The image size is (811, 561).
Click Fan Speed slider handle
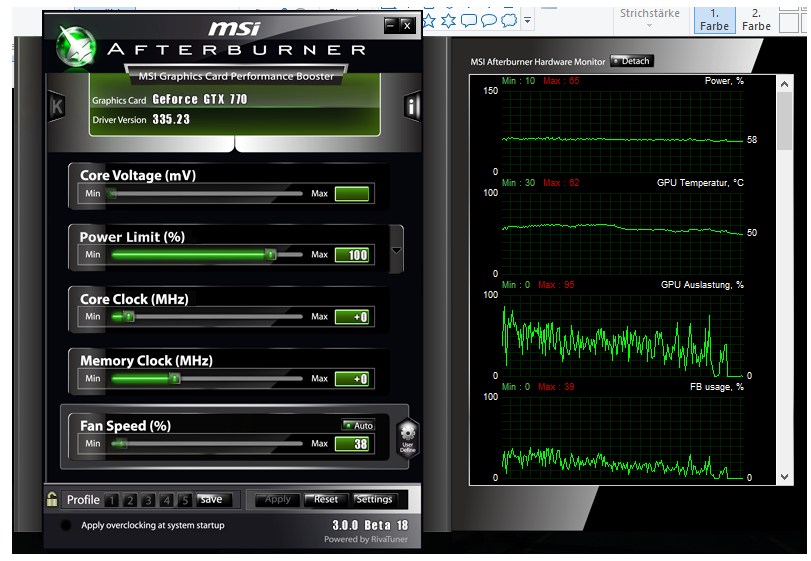[x=121, y=444]
